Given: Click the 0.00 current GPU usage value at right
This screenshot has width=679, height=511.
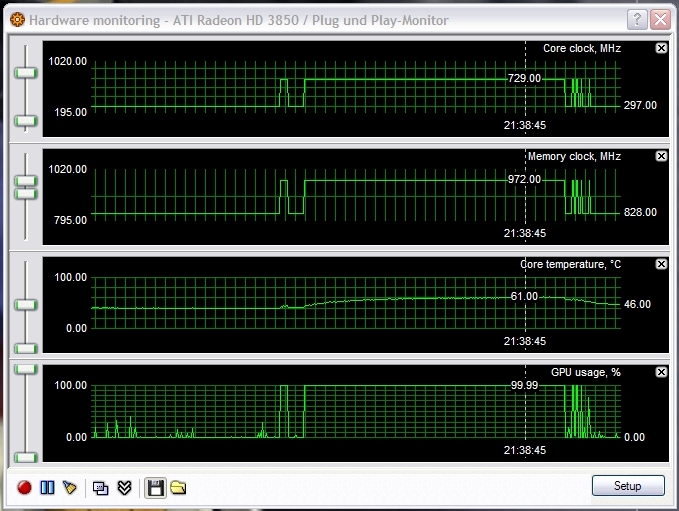Looking at the screenshot, I should point(634,437).
